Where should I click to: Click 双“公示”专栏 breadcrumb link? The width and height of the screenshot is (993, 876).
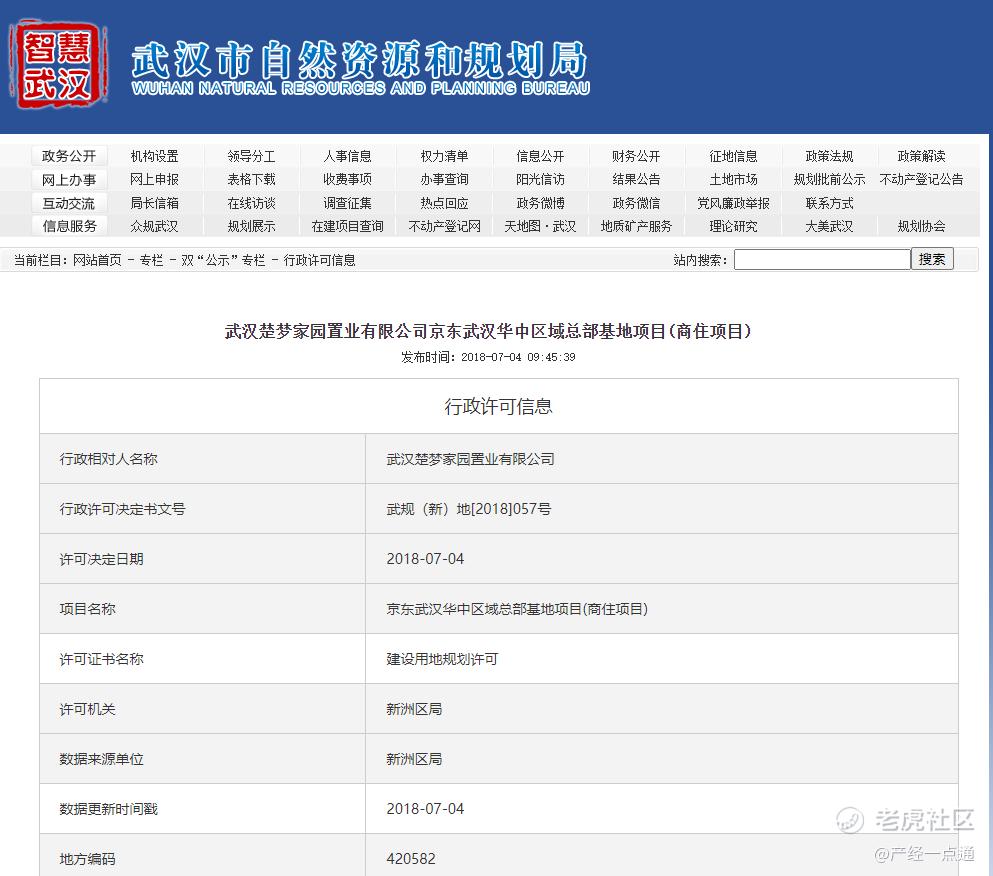pos(223,260)
